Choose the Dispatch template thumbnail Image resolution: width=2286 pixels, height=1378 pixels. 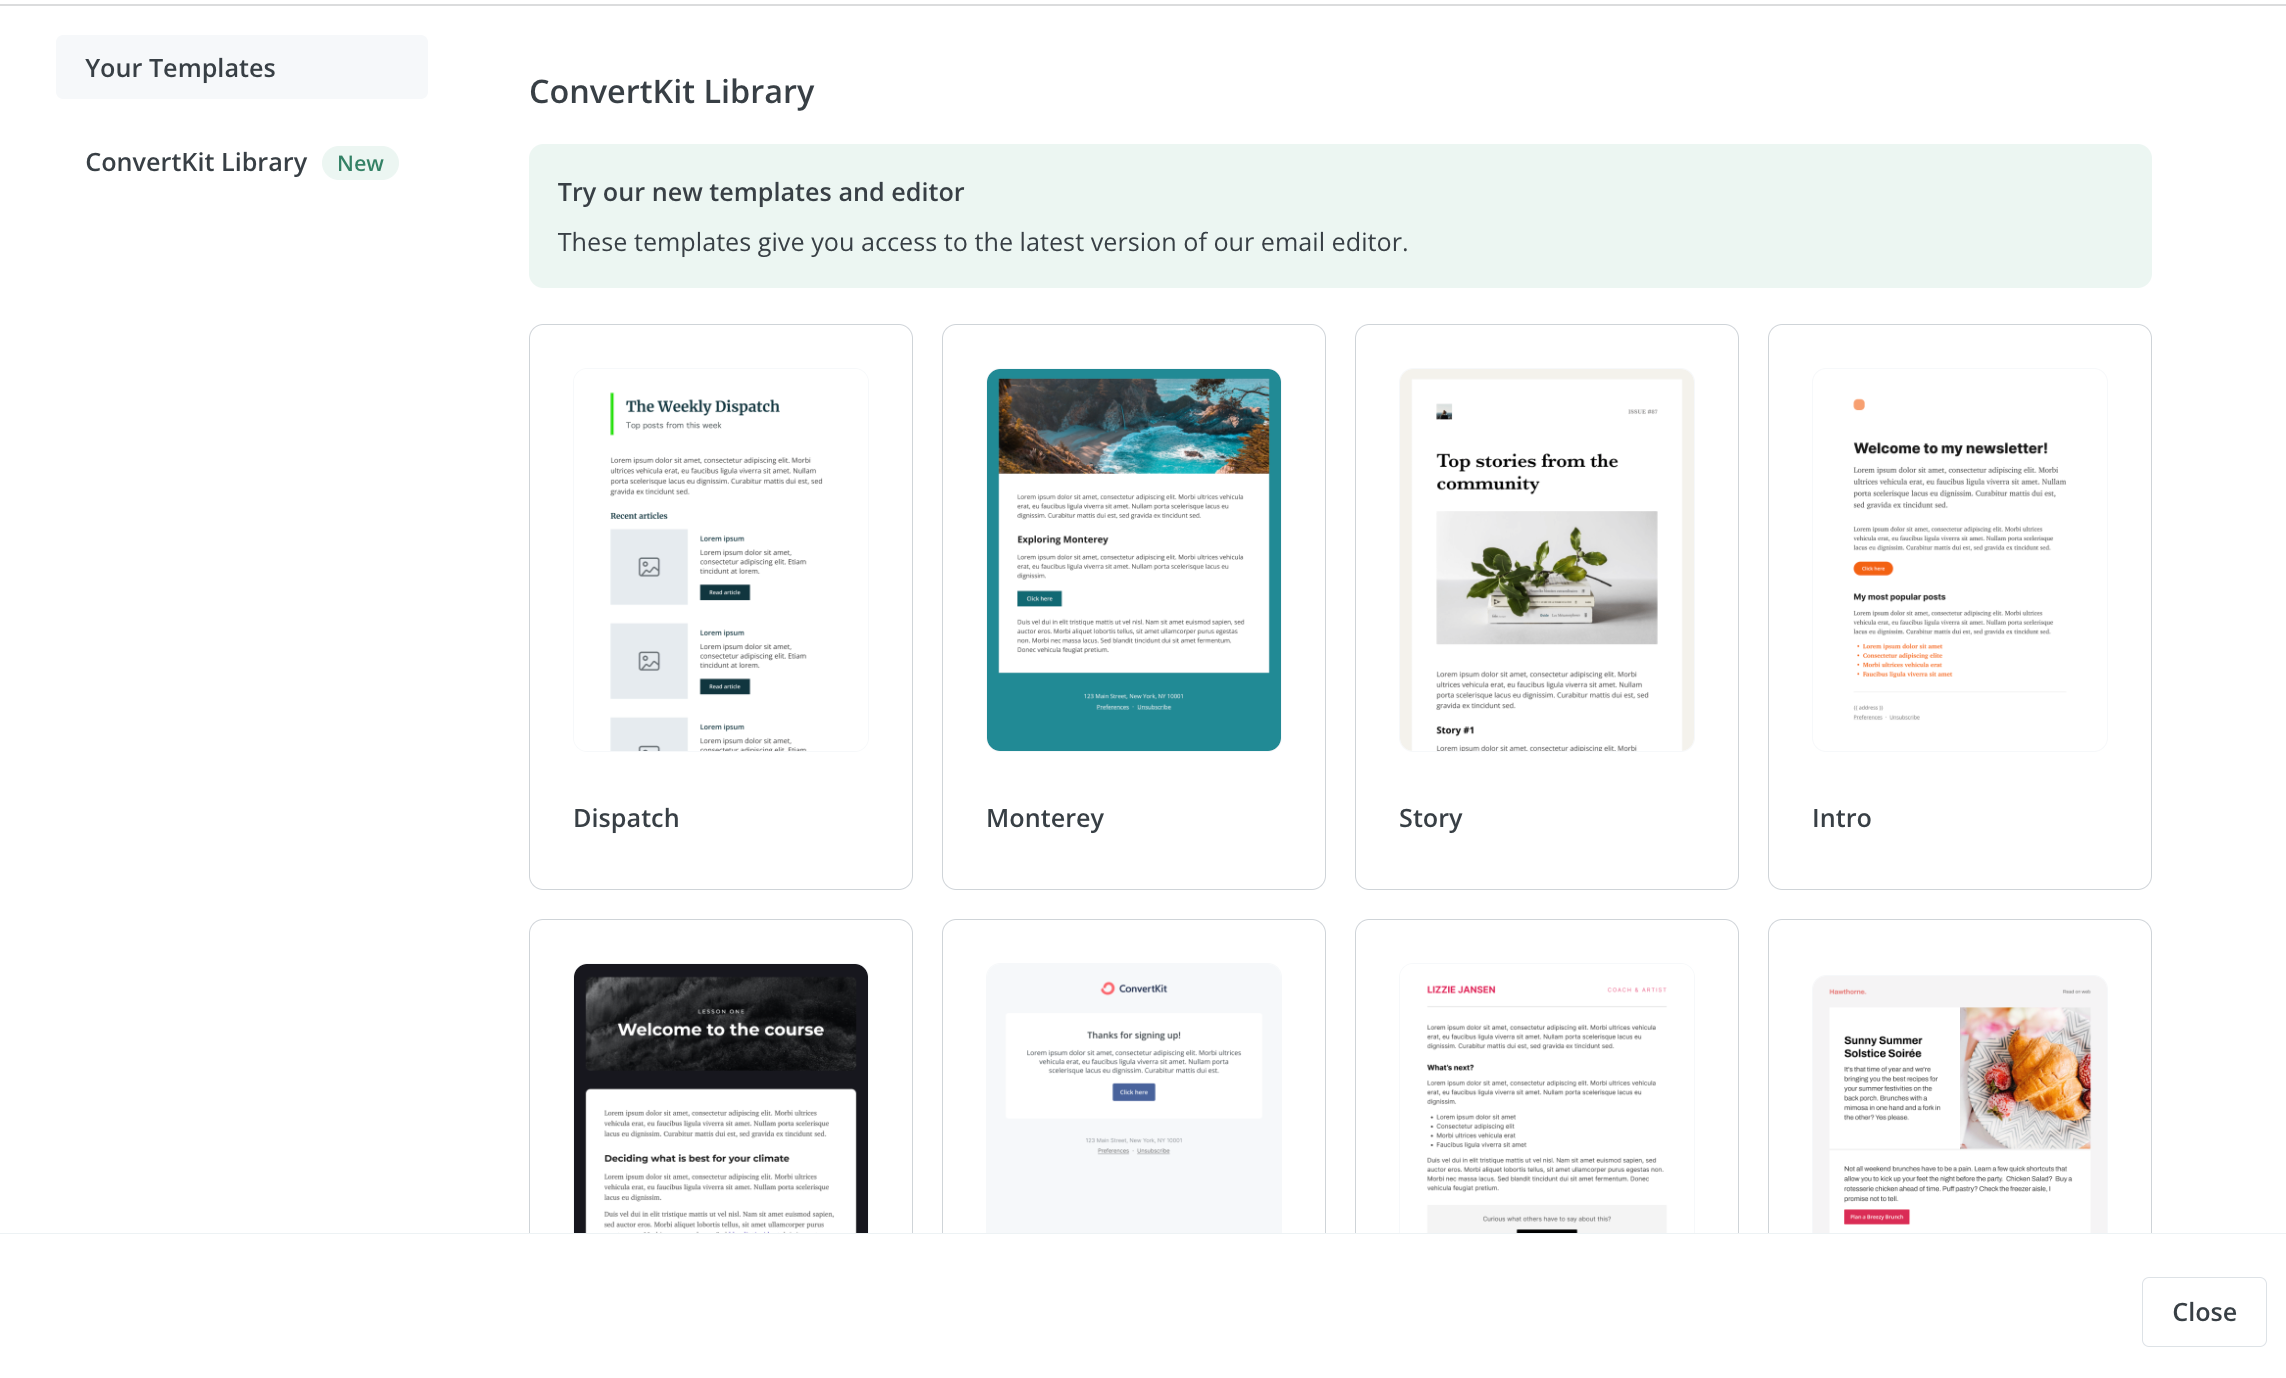click(x=720, y=560)
